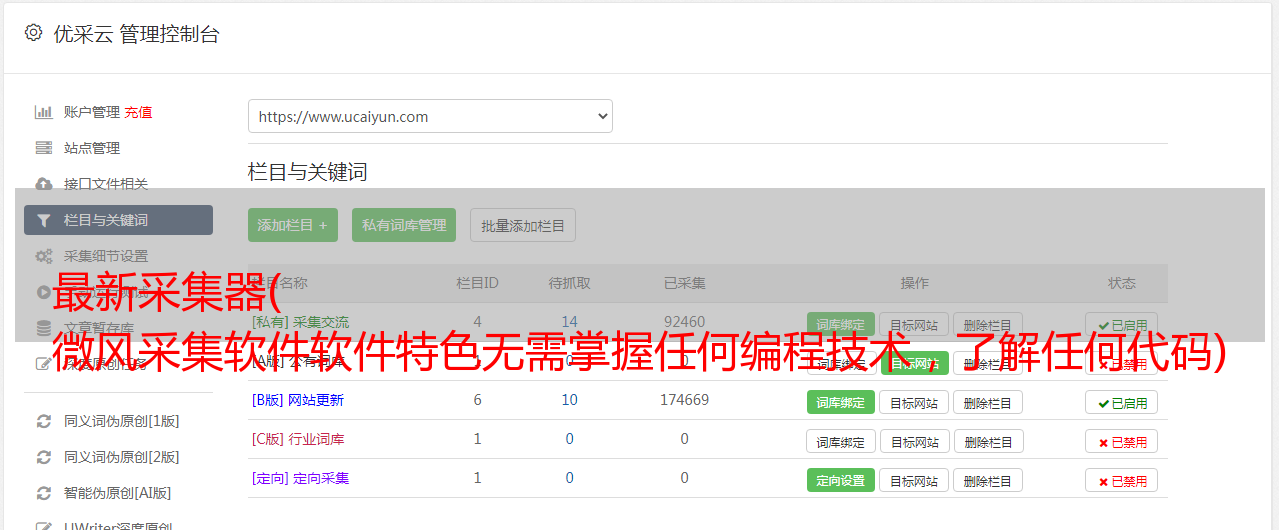Click the database icon for 文章暂存库
This screenshot has height=530, width=1279.
pyautogui.click(x=43, y=328)
